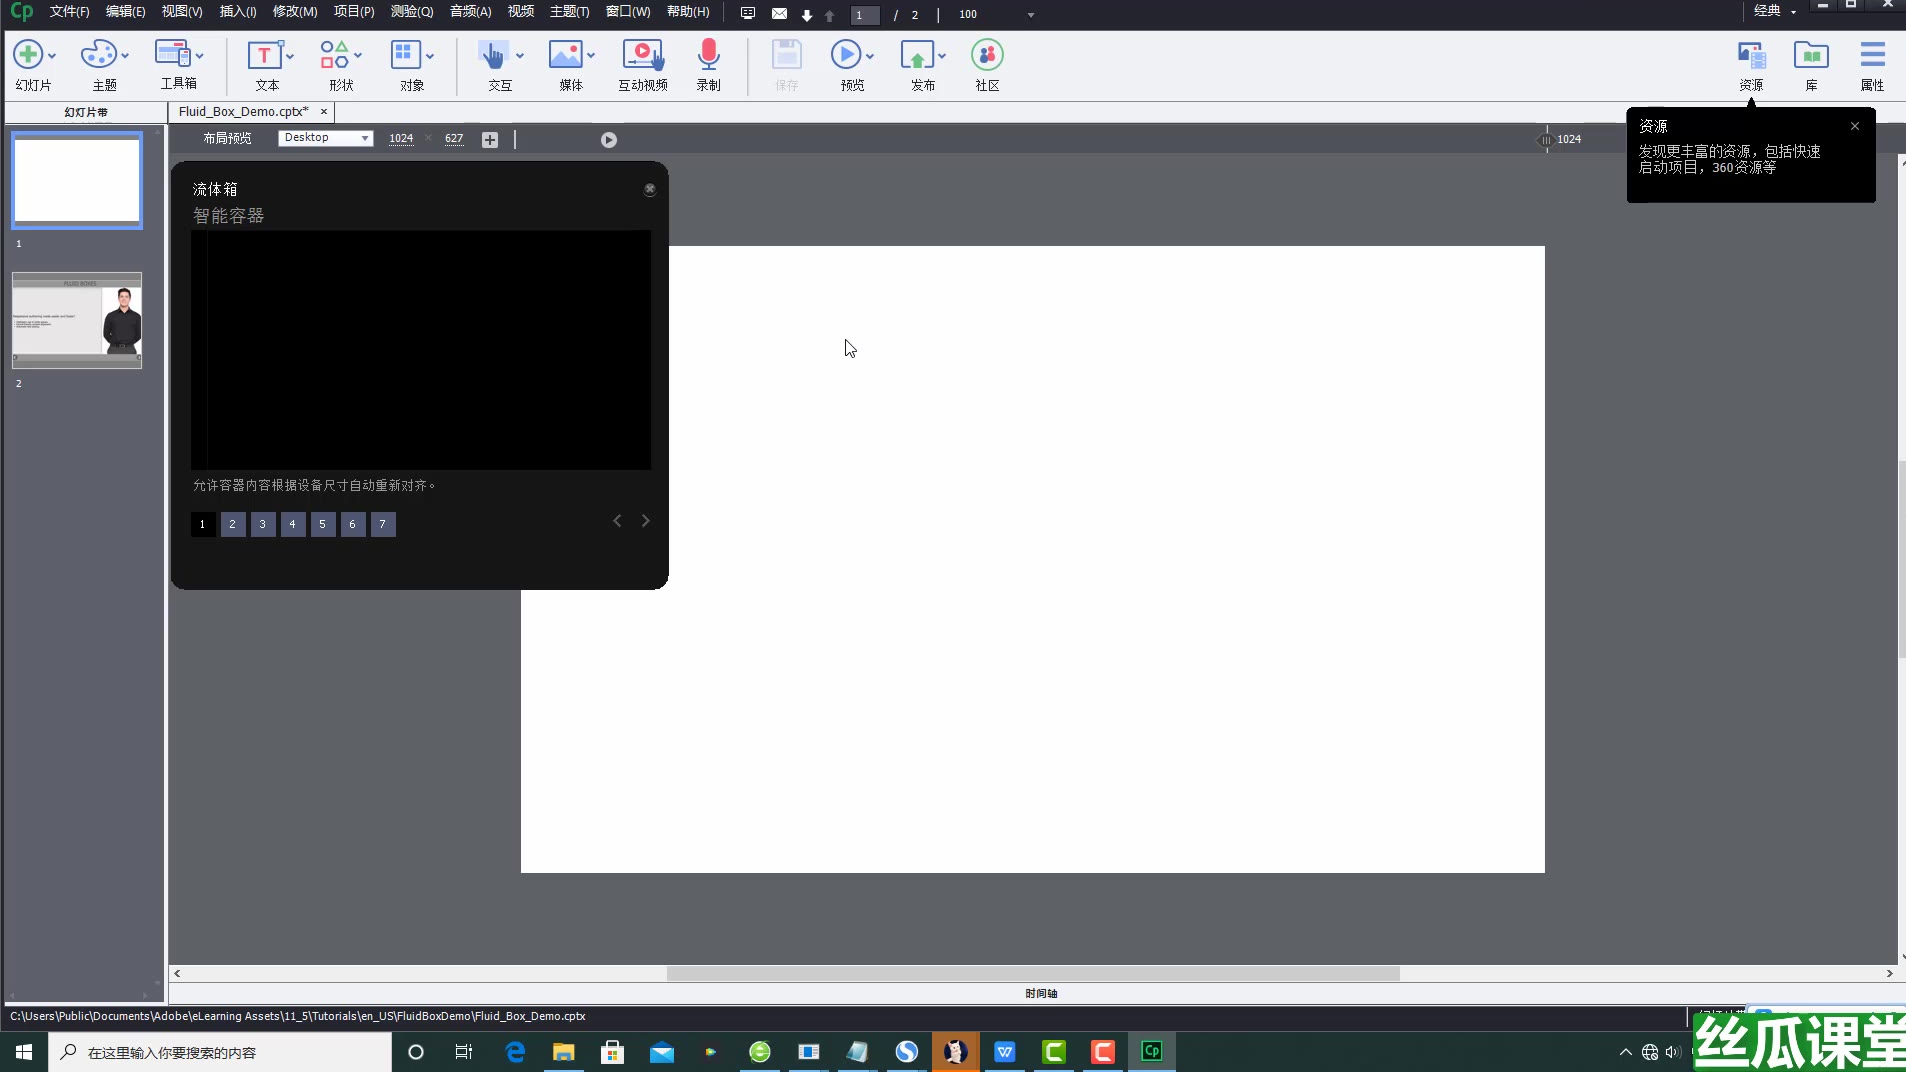Viewport: 1906px width, 1072px height.
Task: Open the 测验(Q) menu
Action: [411, 12]
